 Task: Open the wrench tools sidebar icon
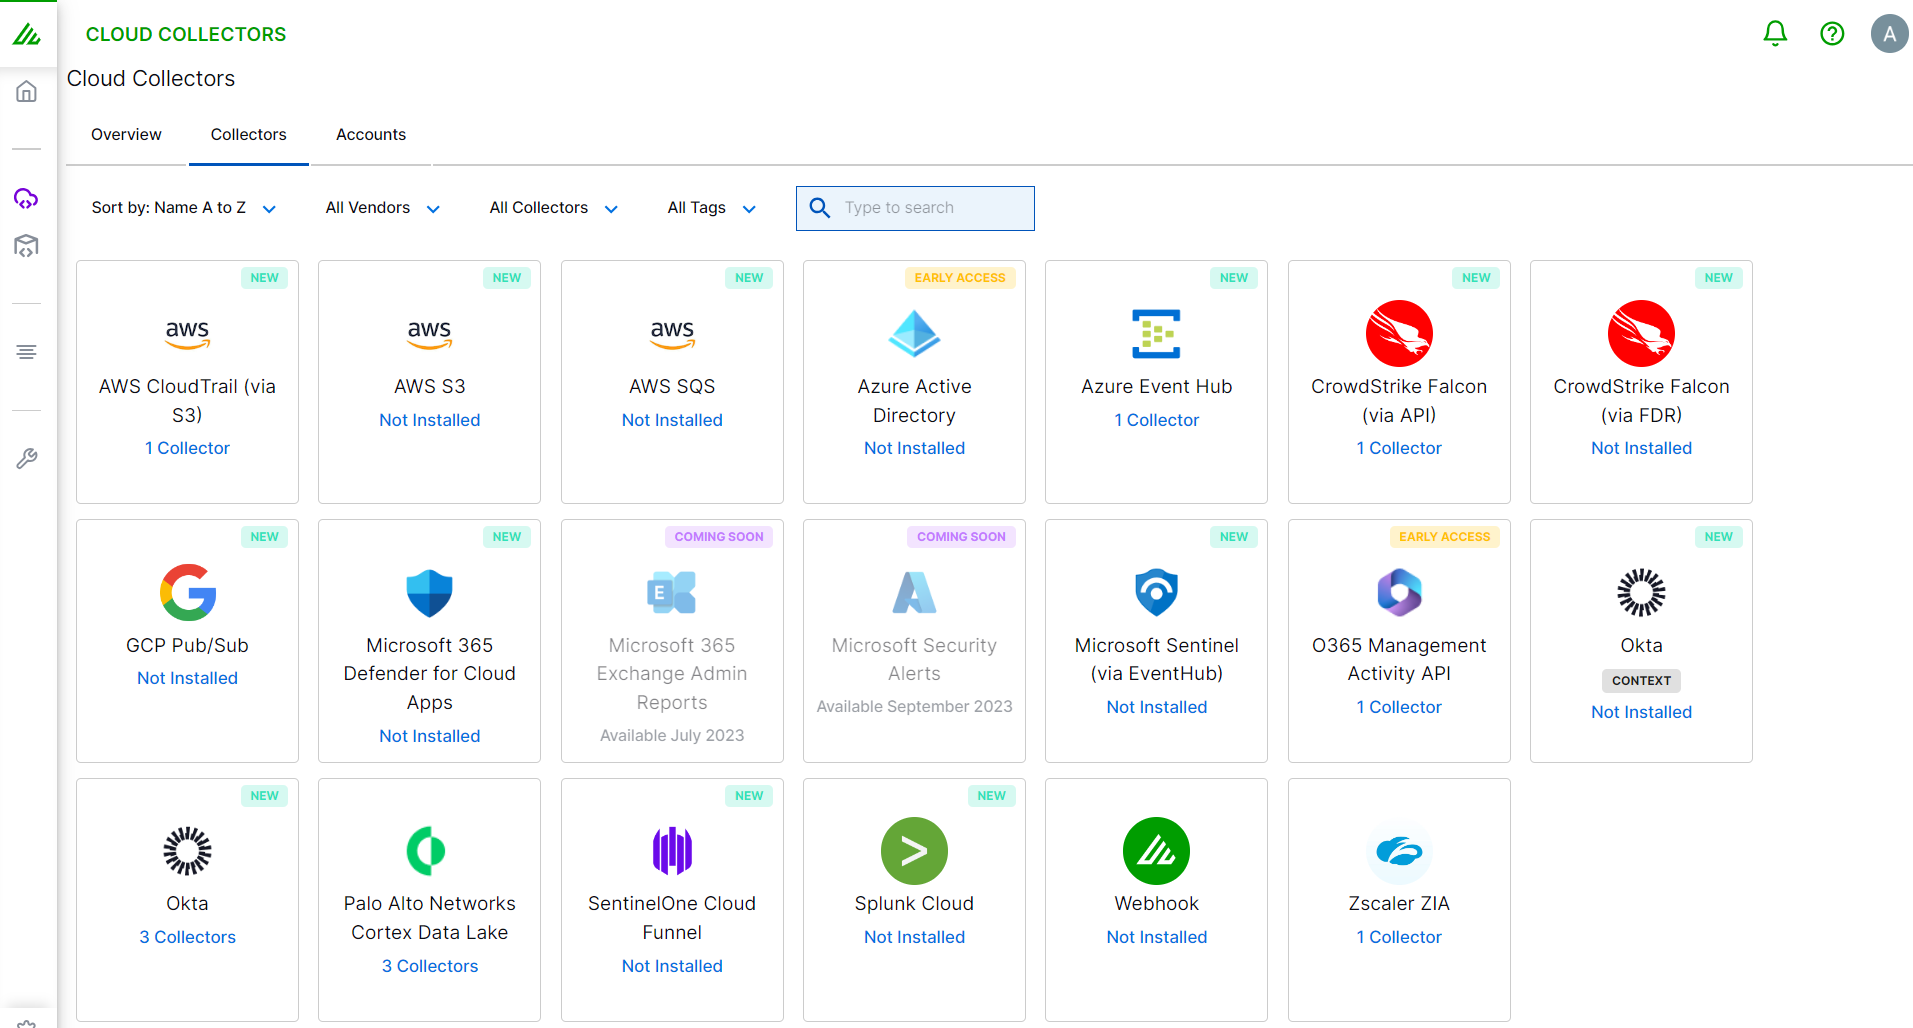(x=27, y=458)
